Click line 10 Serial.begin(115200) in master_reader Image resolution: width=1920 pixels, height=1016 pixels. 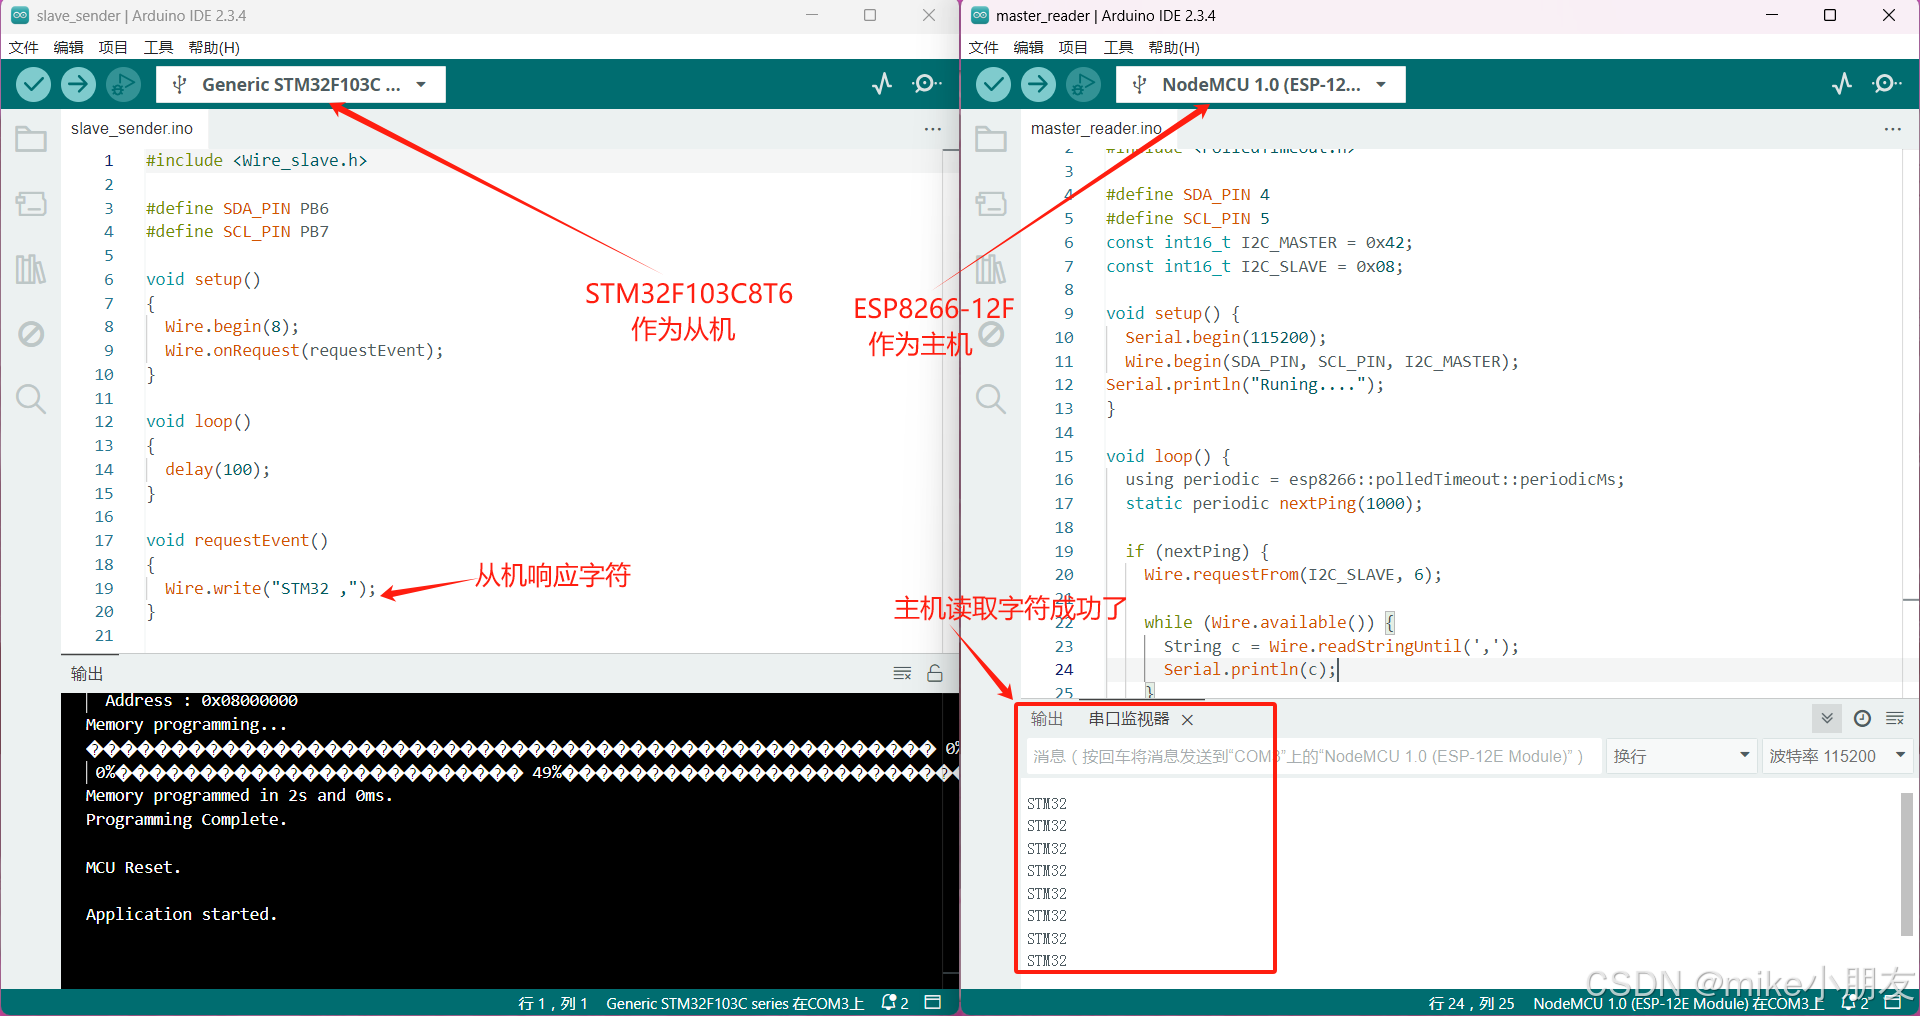[1225, 337]
